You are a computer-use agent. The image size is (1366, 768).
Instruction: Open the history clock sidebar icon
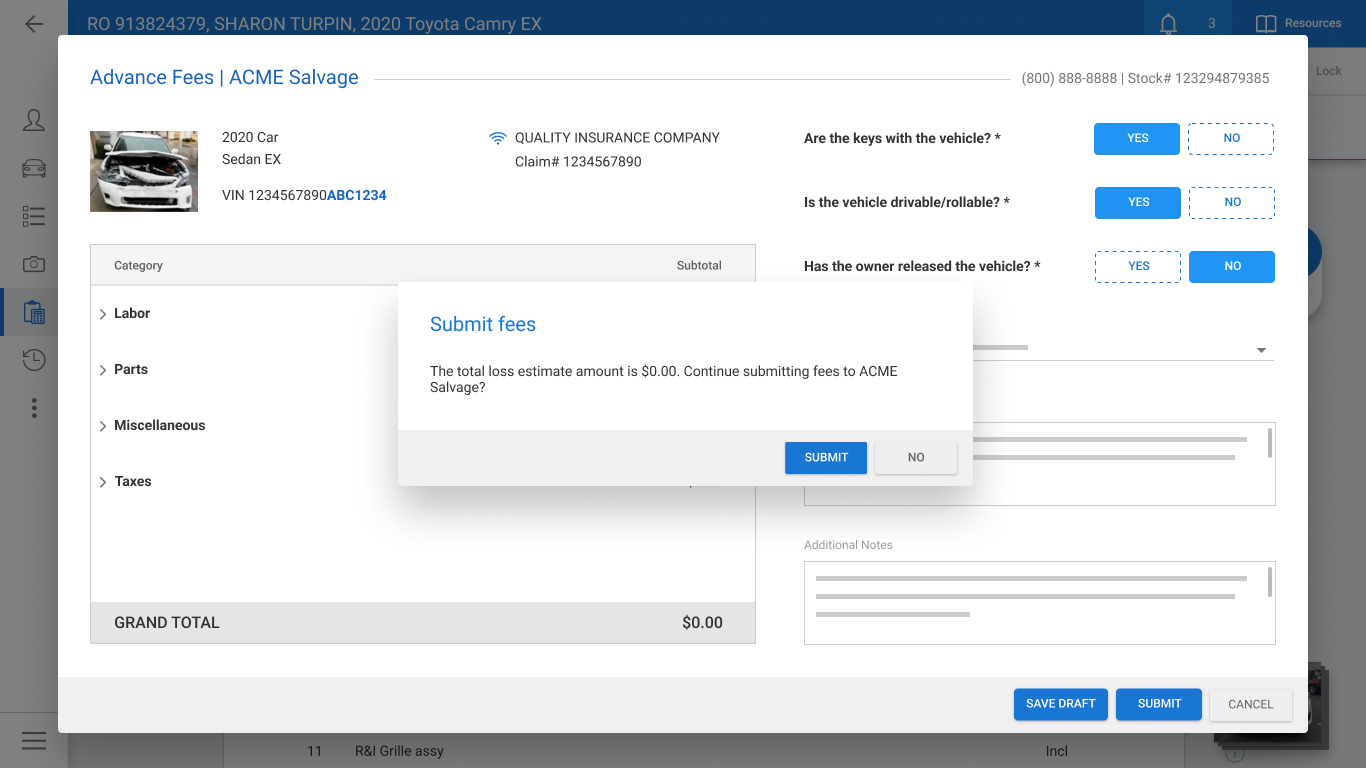tap(34, 360)
